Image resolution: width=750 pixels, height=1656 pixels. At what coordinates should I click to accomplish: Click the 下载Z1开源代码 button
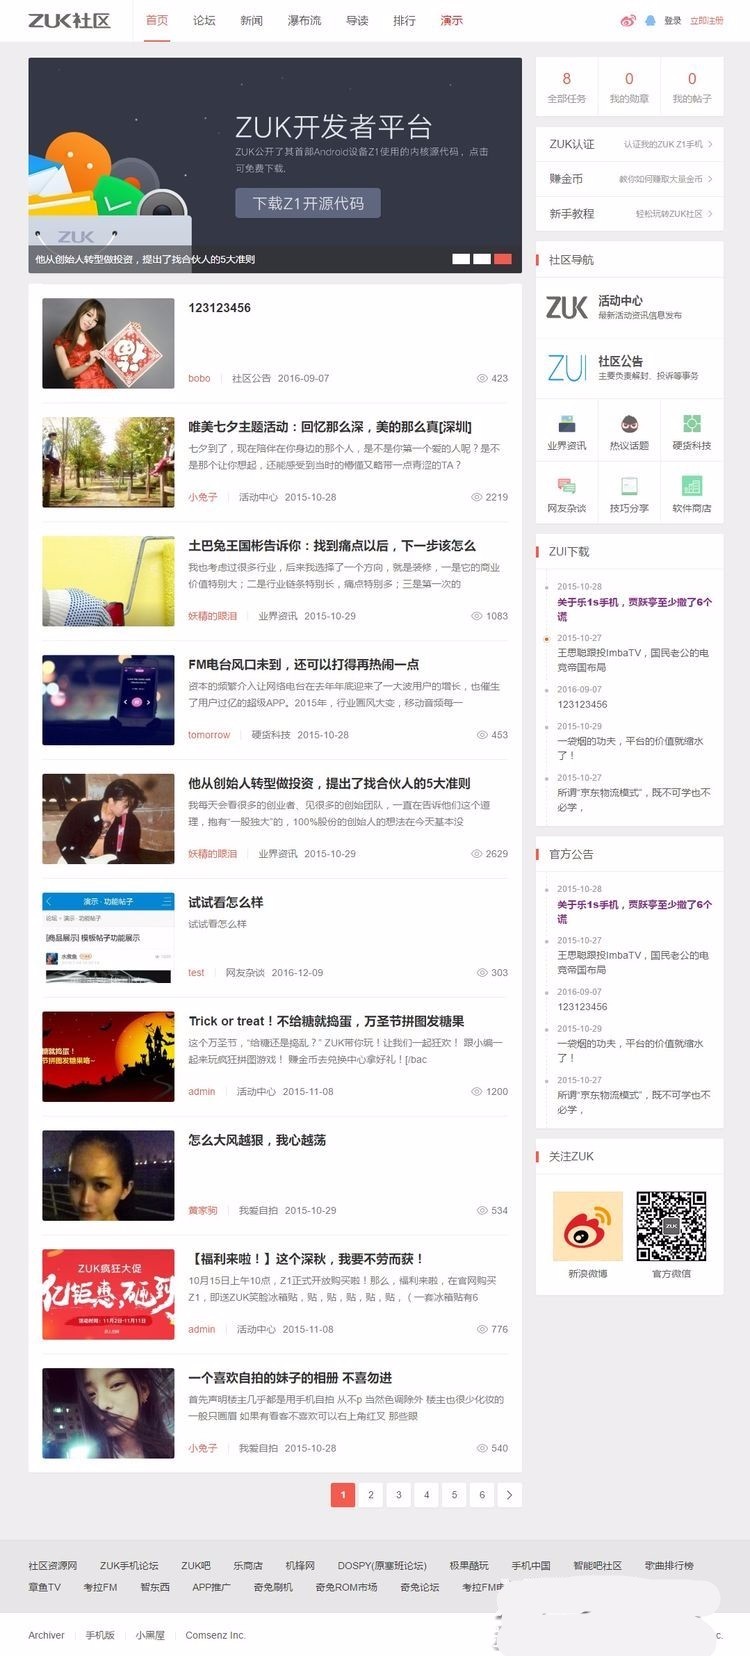[x=308, y=203]
